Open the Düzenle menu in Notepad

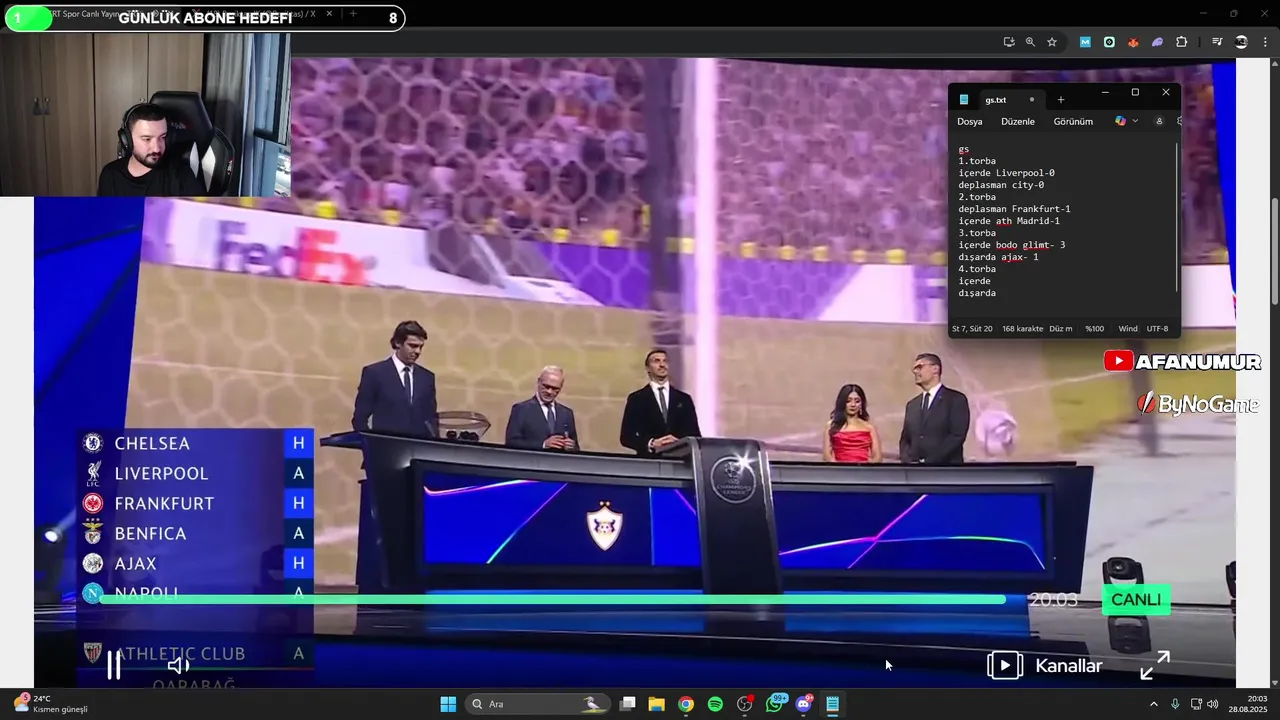[1018, 121]
